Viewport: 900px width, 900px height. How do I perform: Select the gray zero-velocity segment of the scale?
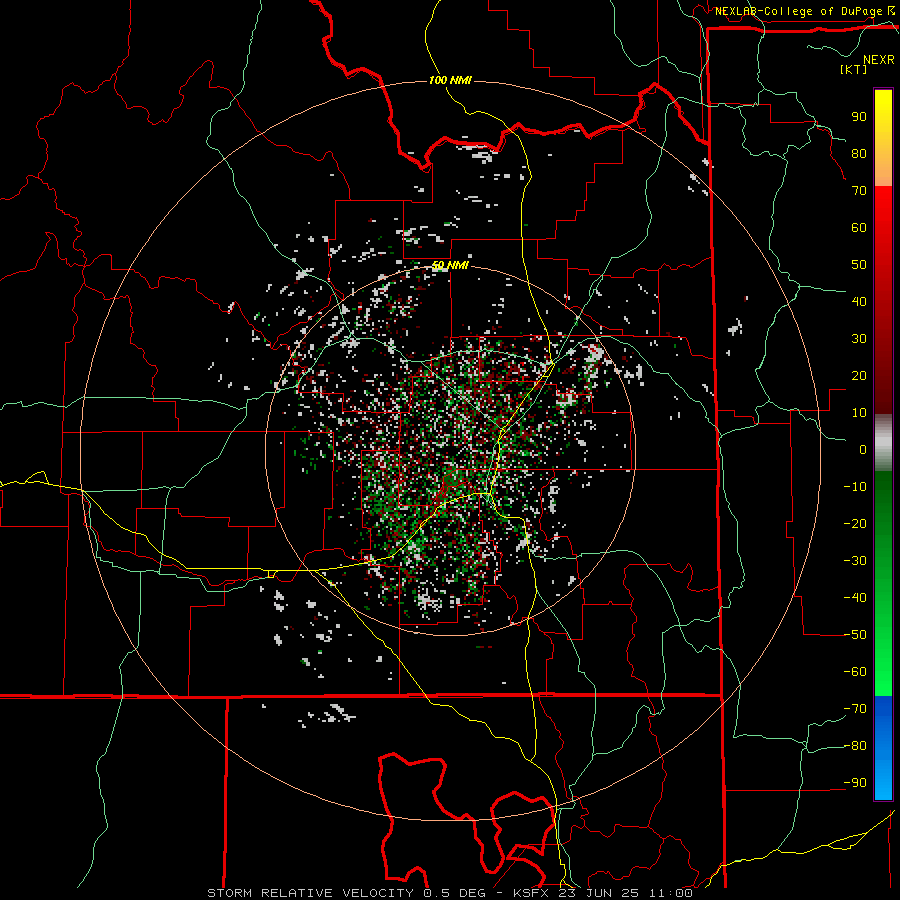pyautogui.click(x=883, y=443)
